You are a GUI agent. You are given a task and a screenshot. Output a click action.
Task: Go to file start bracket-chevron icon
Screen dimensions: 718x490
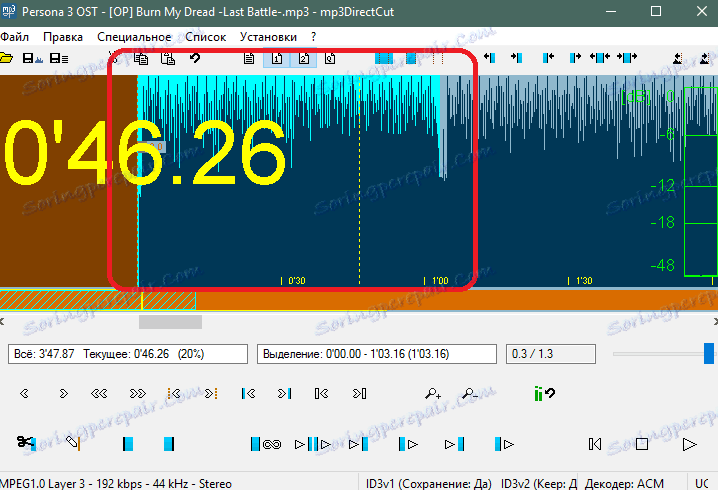321,393
